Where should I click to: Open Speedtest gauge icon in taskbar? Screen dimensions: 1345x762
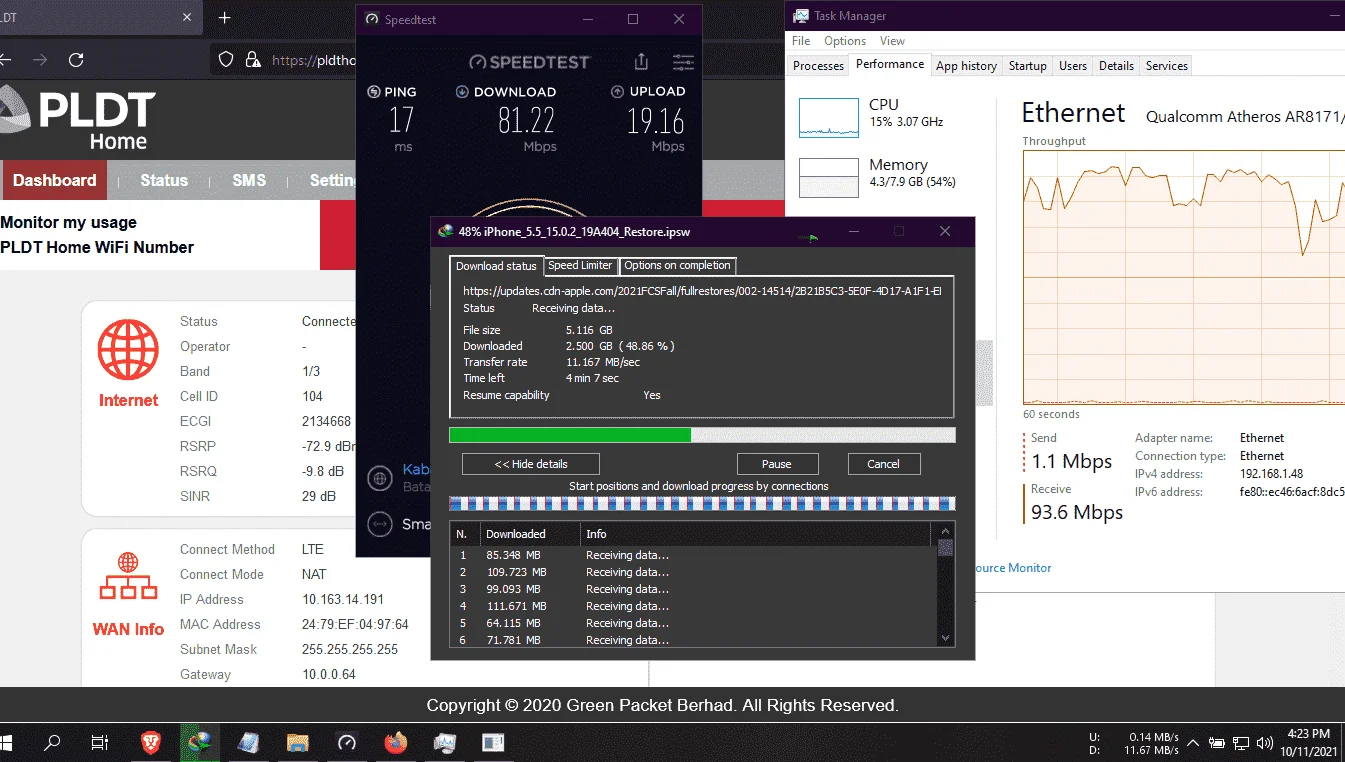click(347, 742)
